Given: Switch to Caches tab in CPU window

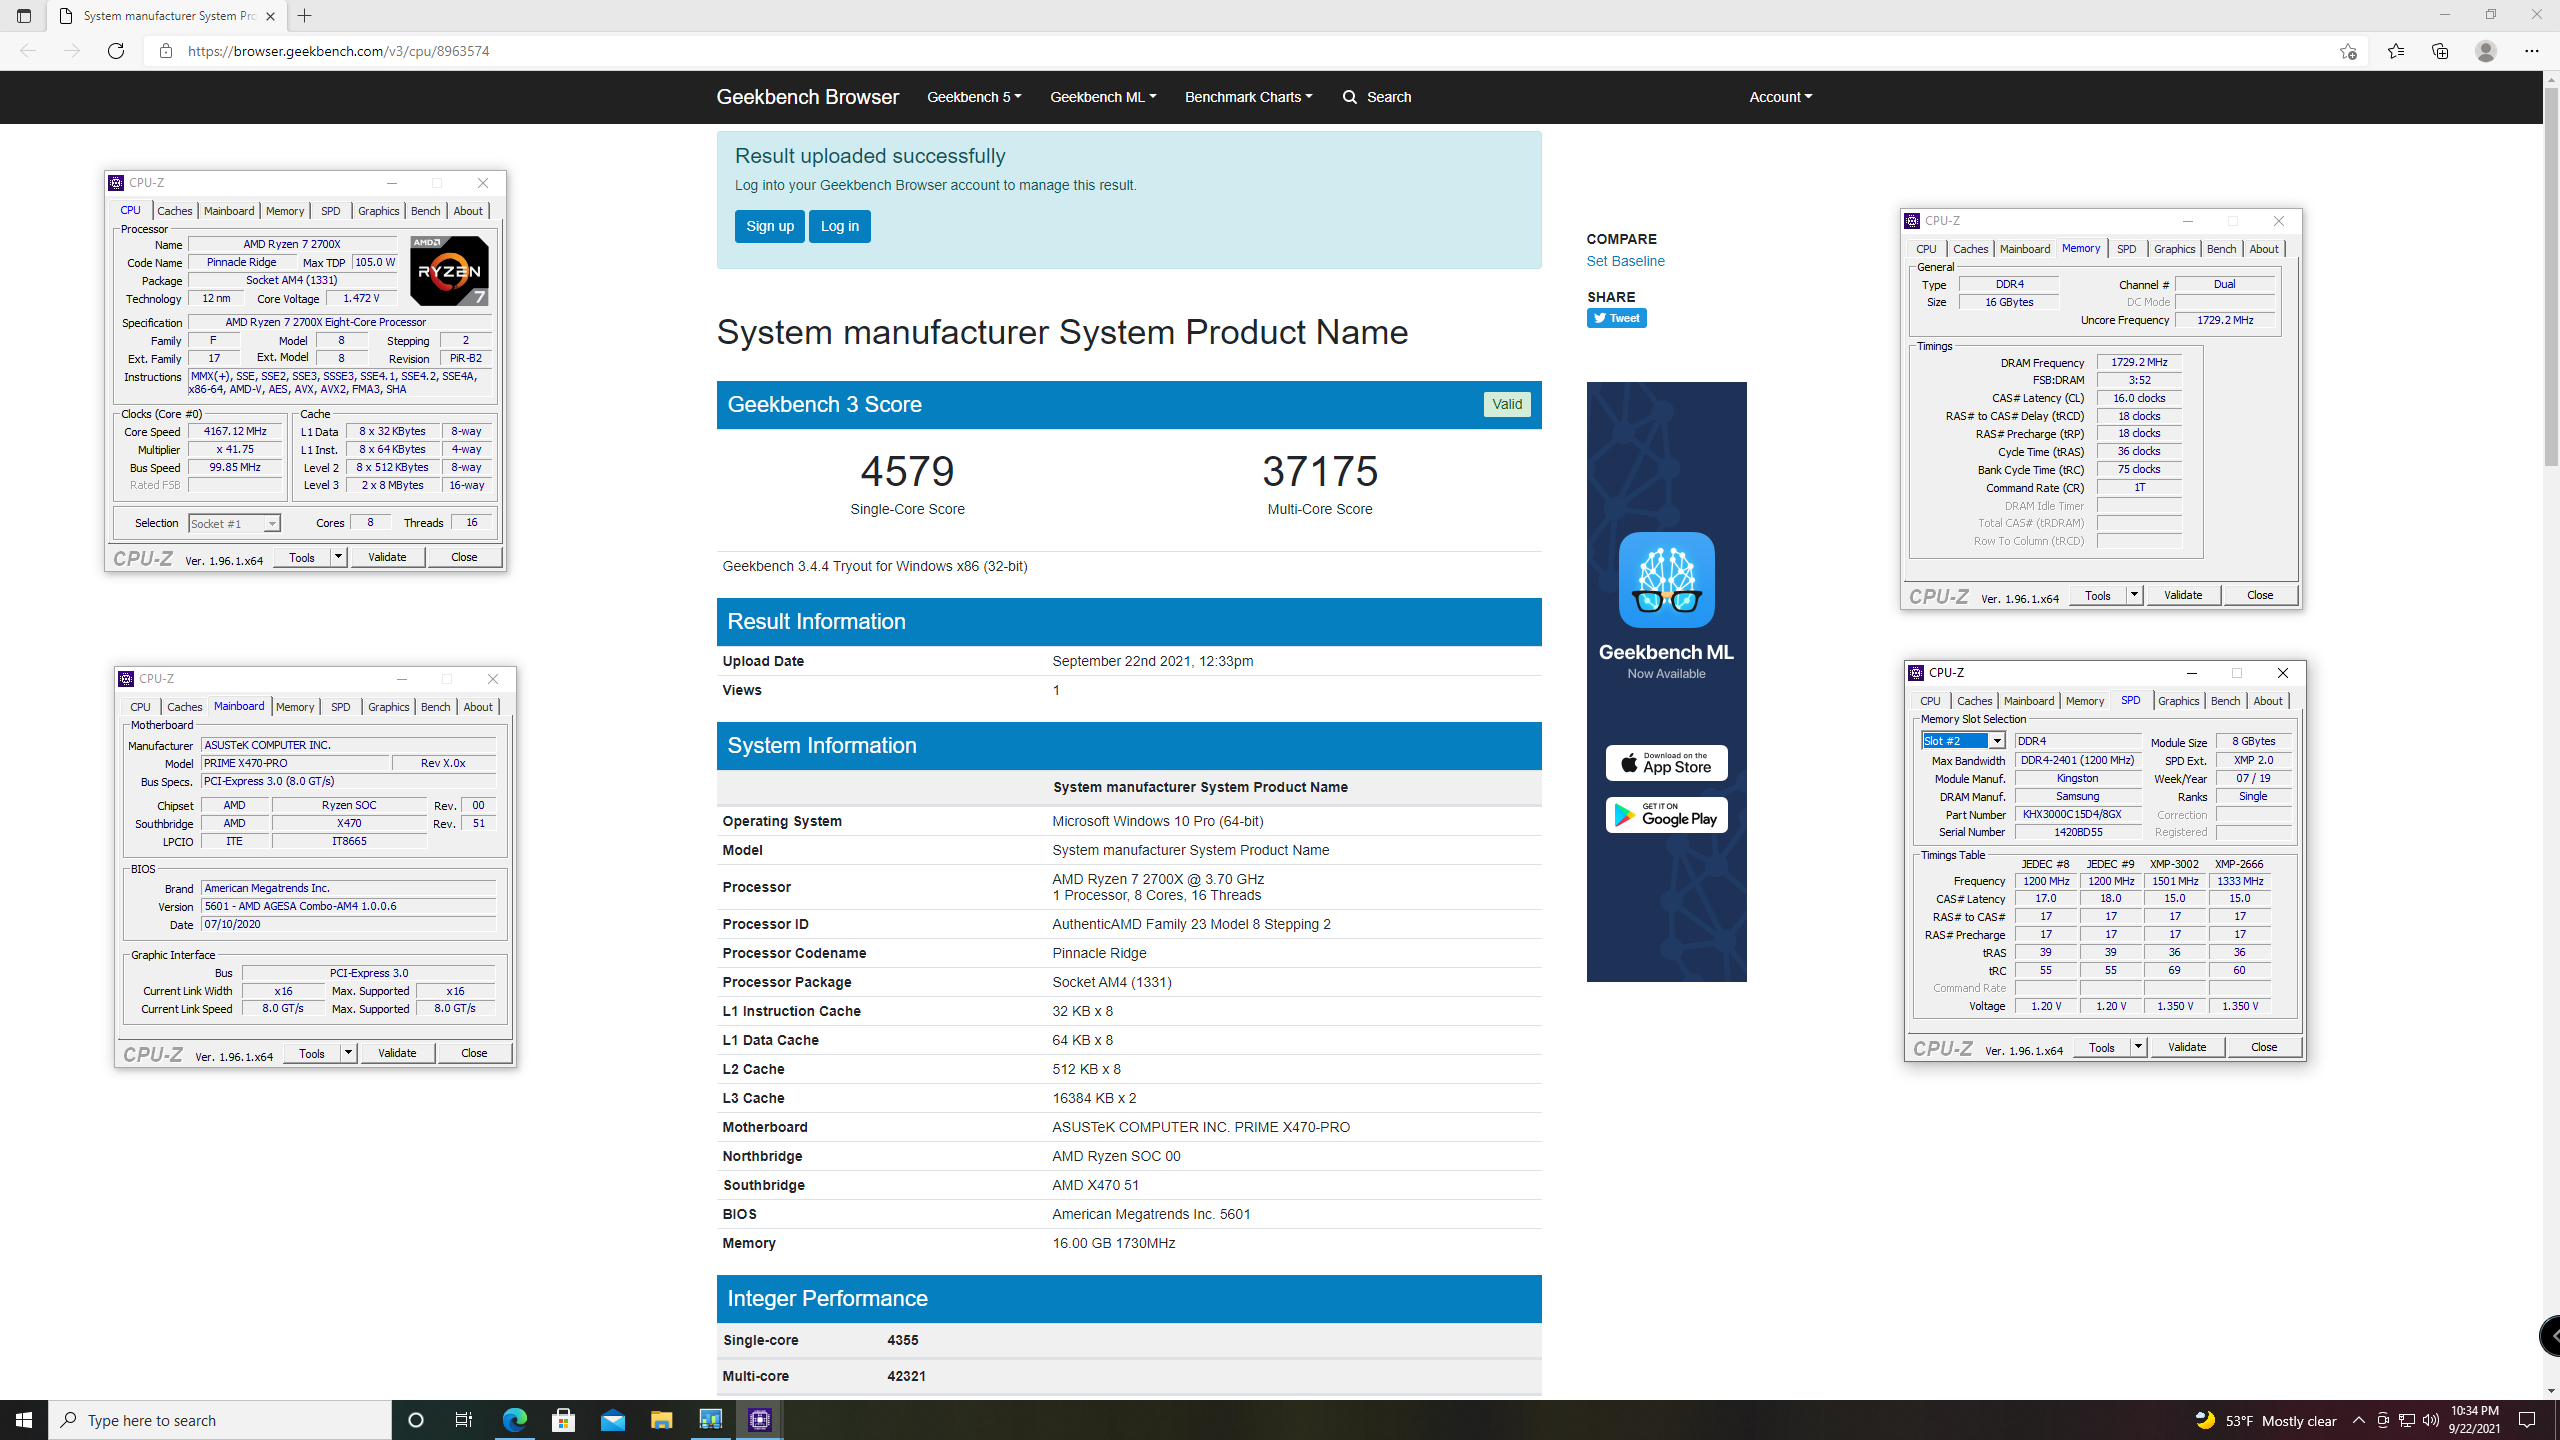Looking at the screenshot, I should tap(175, 211).
